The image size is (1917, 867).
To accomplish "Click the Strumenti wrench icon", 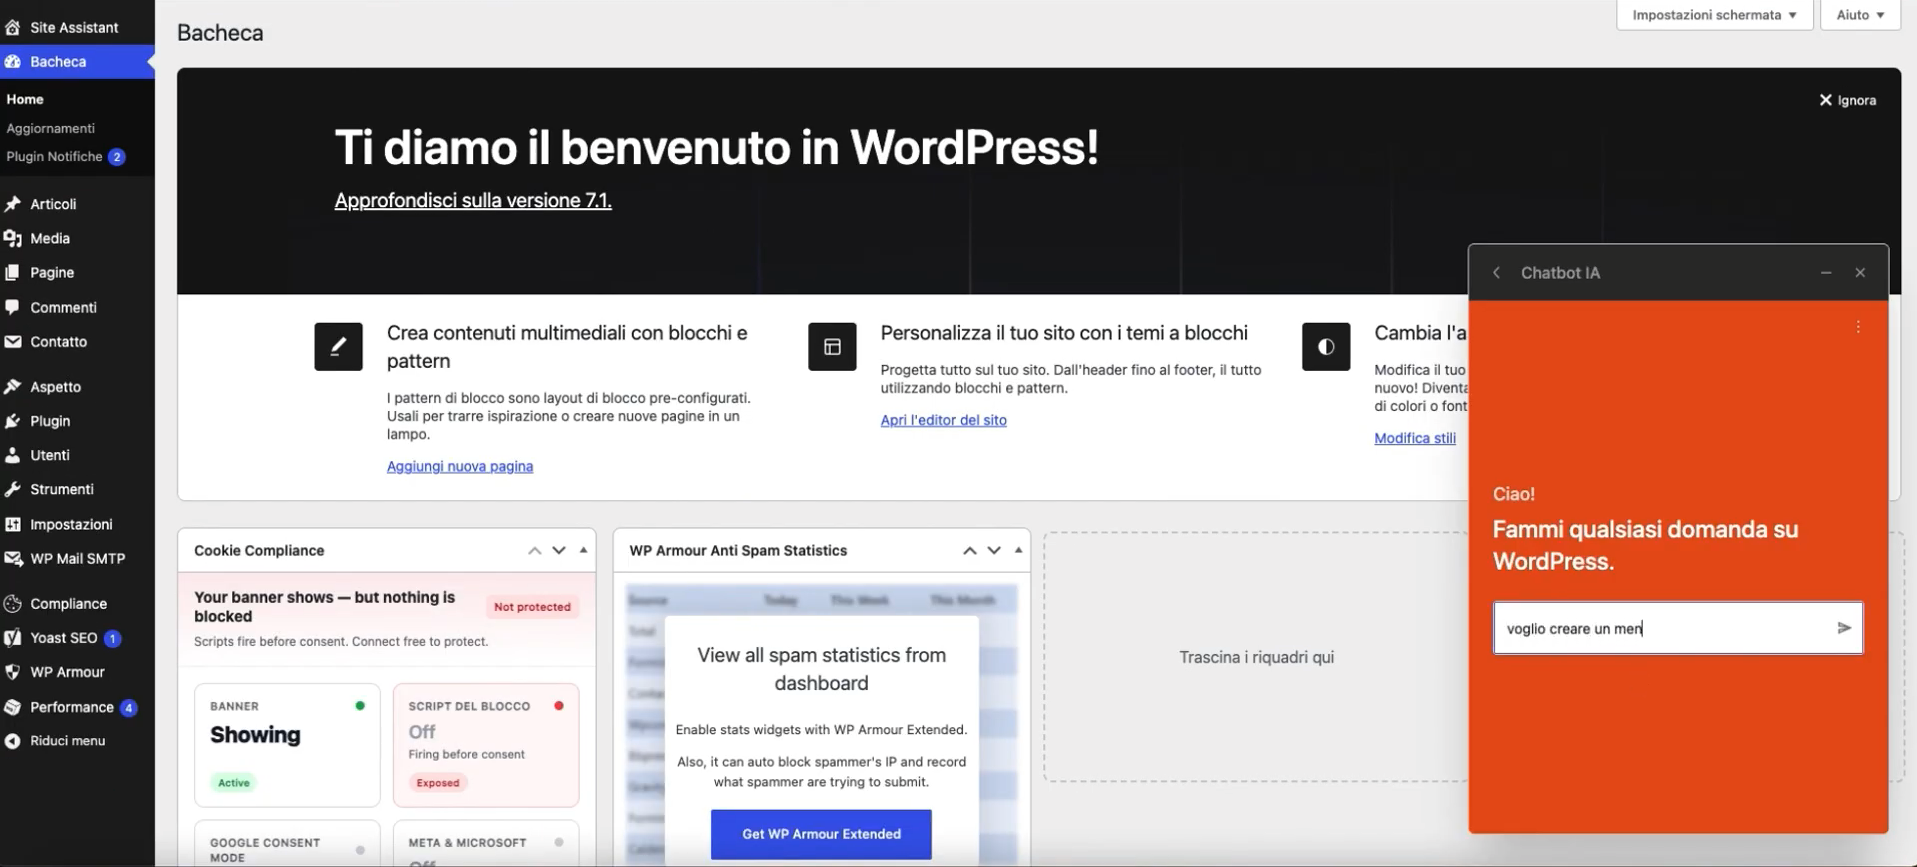I will [13, 489].
